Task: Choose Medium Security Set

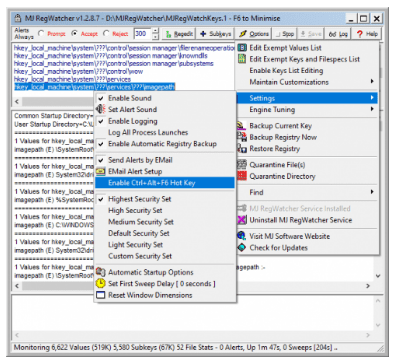Action: click(x=165, y=222)
